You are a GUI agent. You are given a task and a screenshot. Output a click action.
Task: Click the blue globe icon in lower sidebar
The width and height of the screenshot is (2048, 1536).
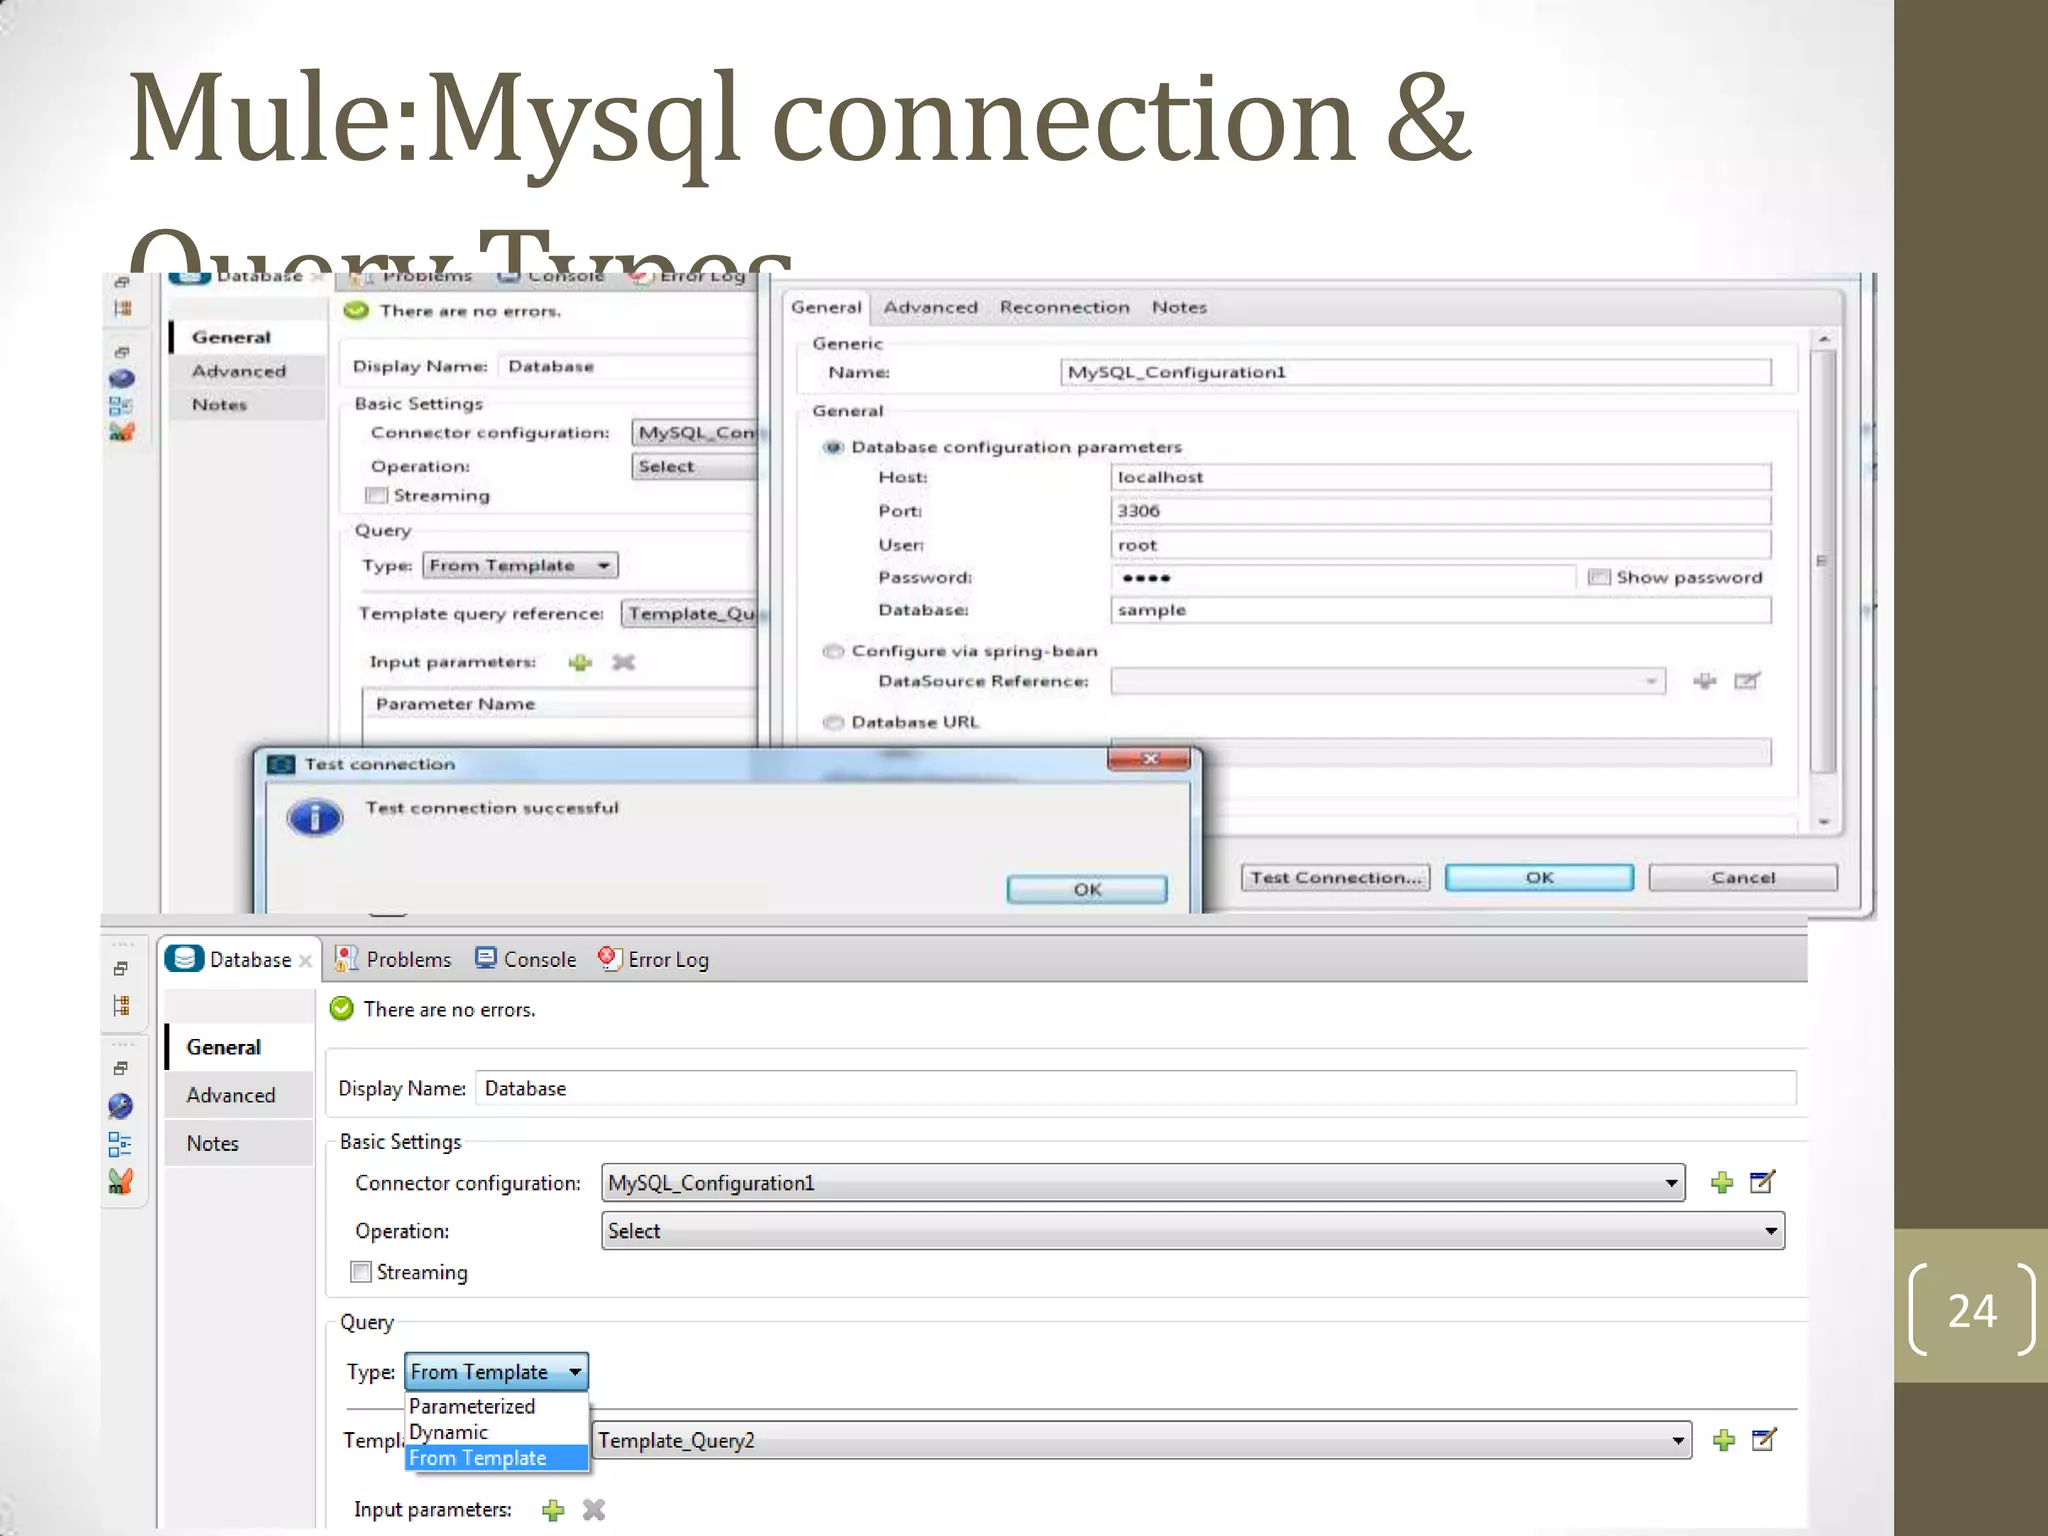point(120,1105)
